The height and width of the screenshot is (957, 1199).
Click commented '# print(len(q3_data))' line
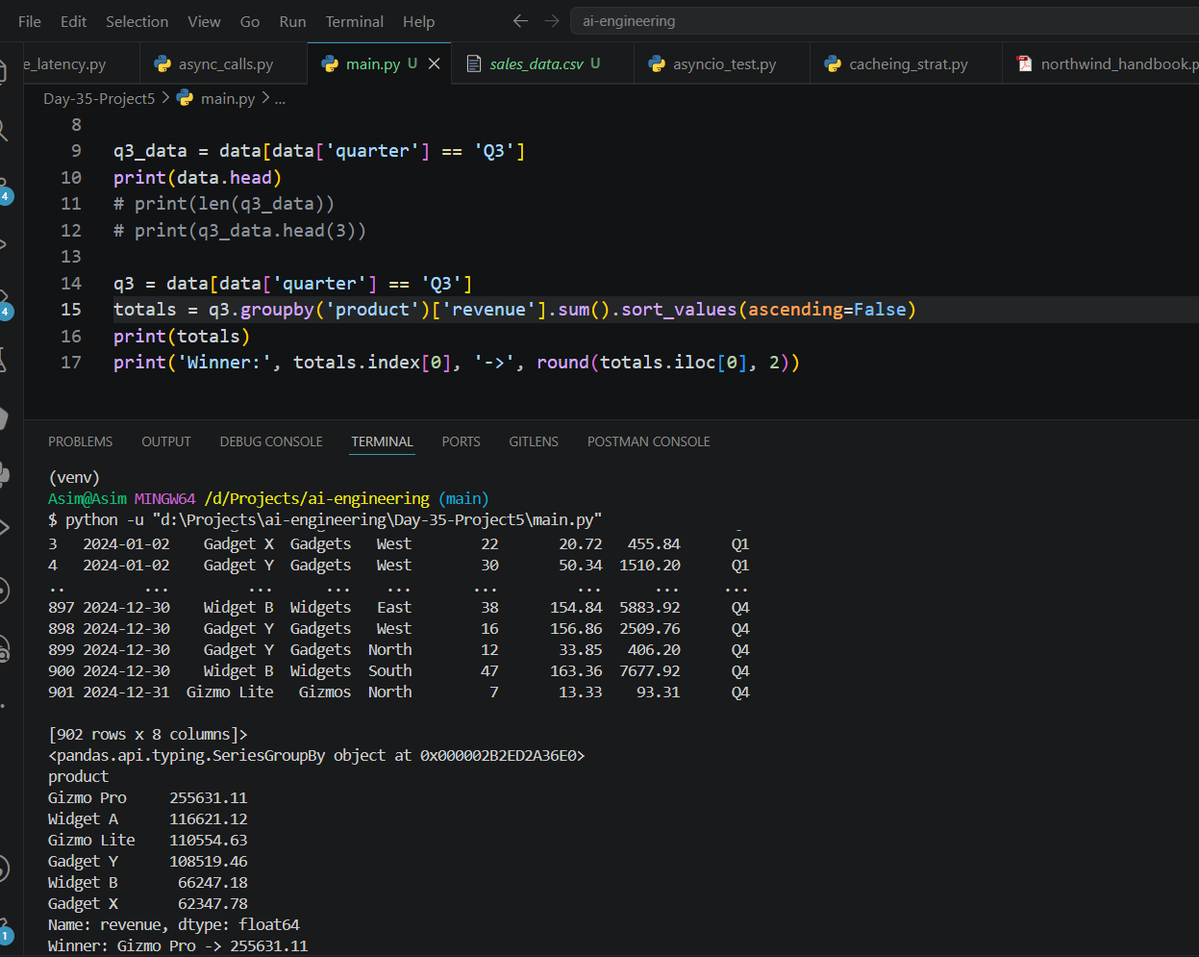223,203
